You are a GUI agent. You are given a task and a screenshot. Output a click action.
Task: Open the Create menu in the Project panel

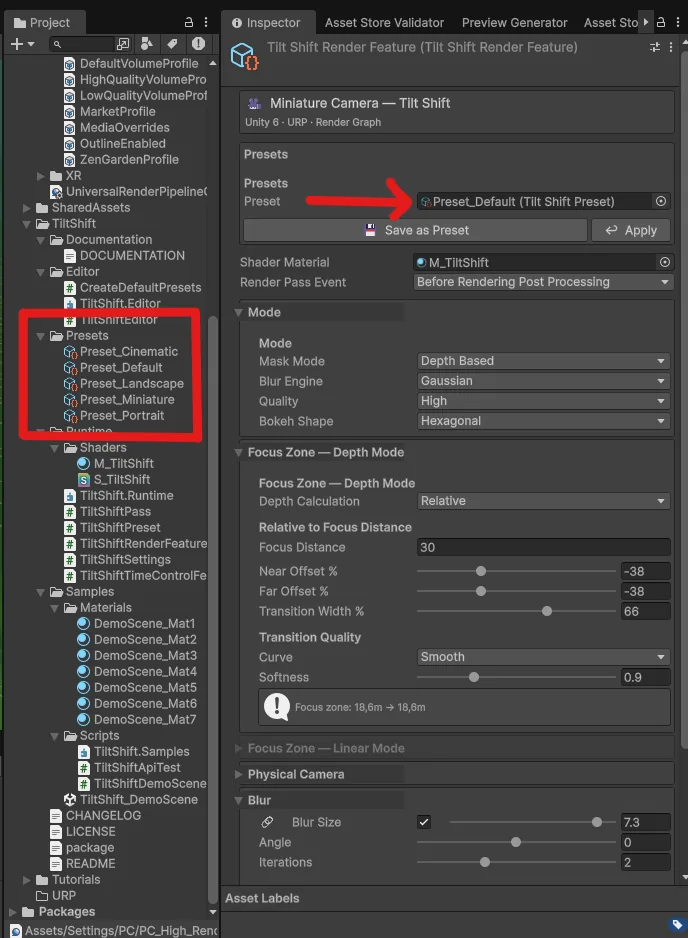pyautogui.click(x=16, y=44)
